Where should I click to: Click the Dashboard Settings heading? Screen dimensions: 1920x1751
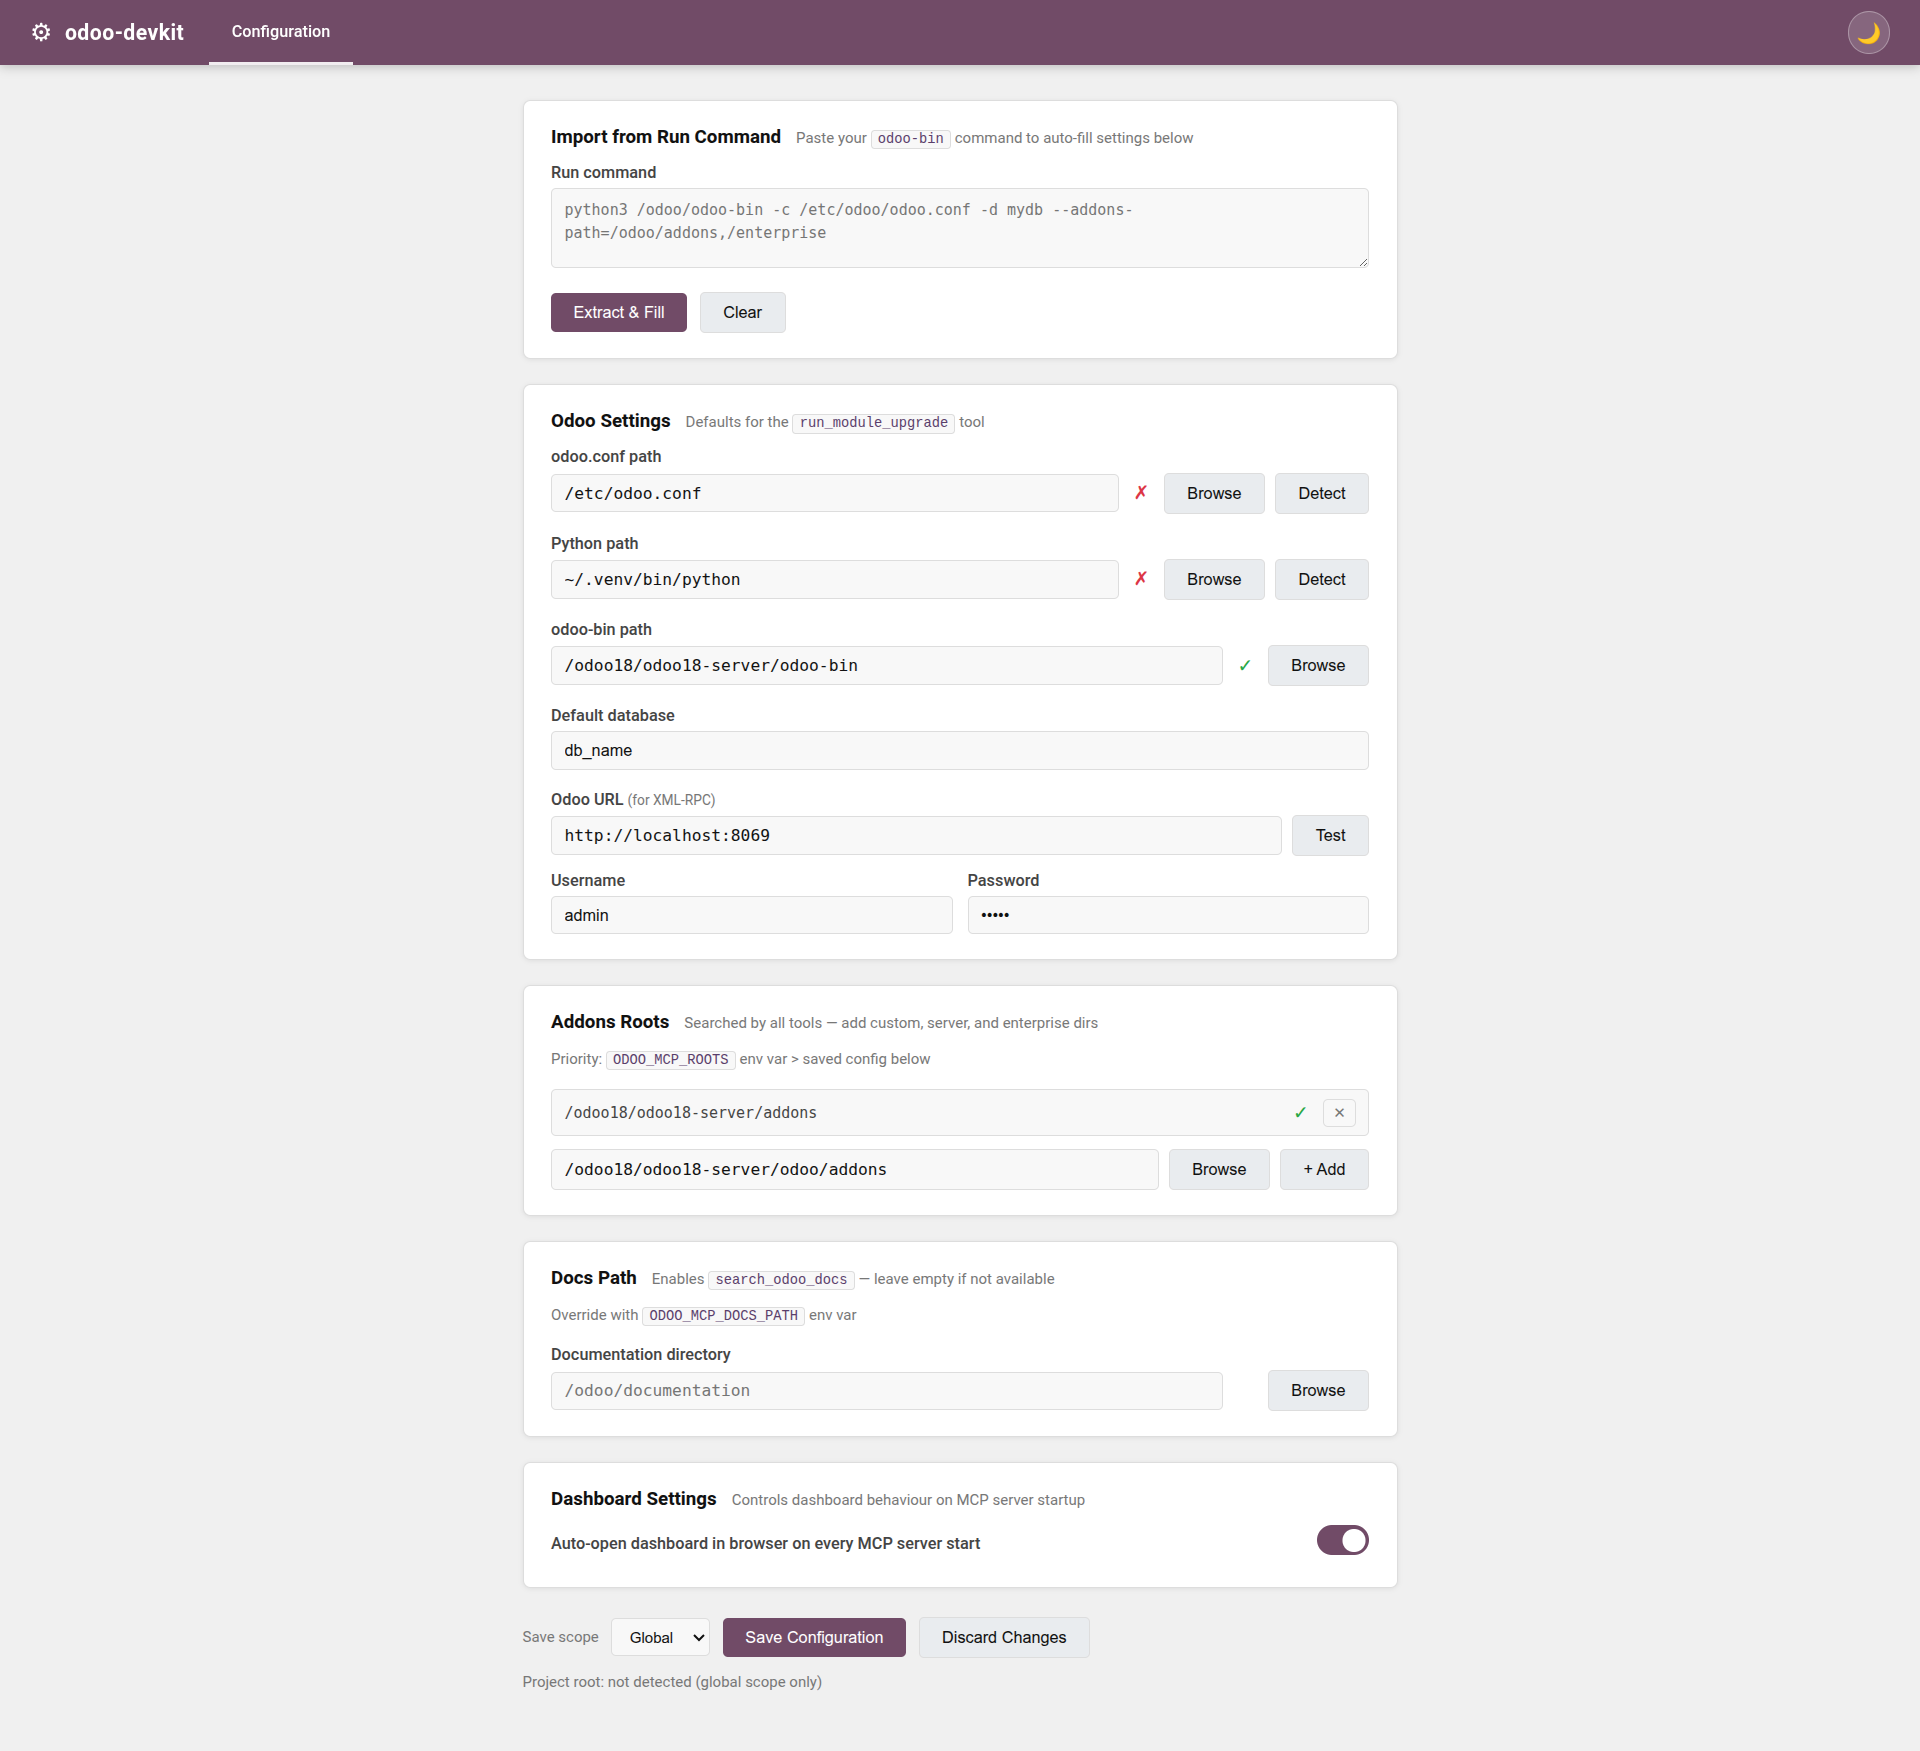coord(633,1499)
